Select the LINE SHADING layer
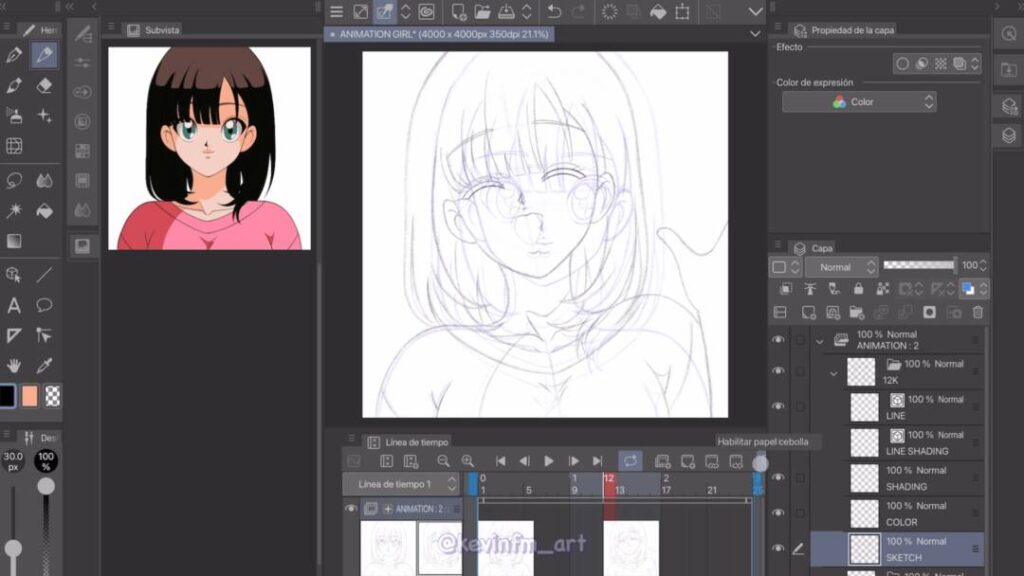The image size is (1024, 576). pyautogui.click(x=897, y=443)
